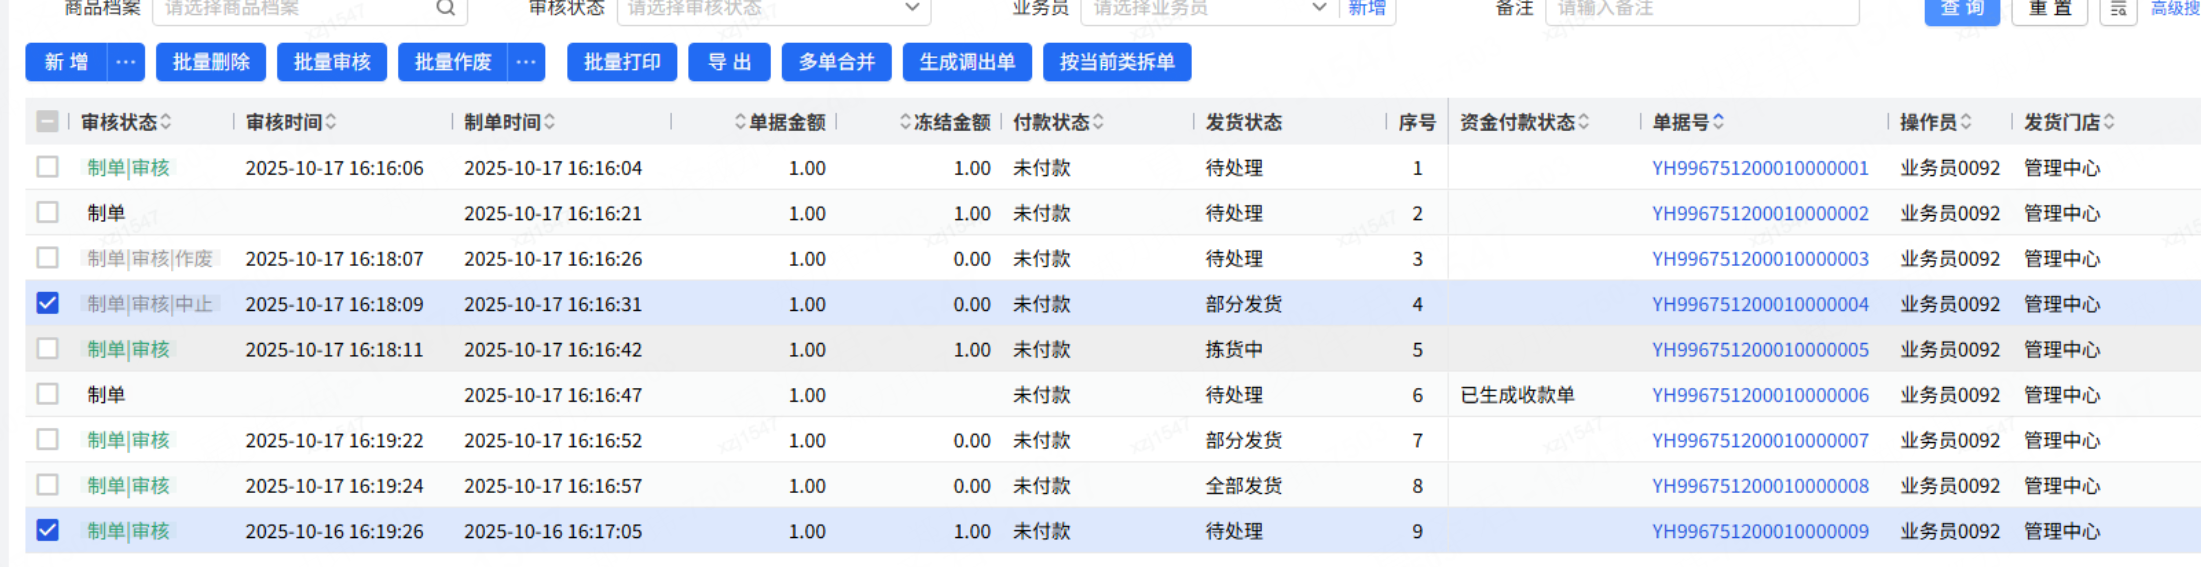This screenshot has width=2201, height=567.
Task: Open document YH996751200010000002
Action: pos(1760,213)
